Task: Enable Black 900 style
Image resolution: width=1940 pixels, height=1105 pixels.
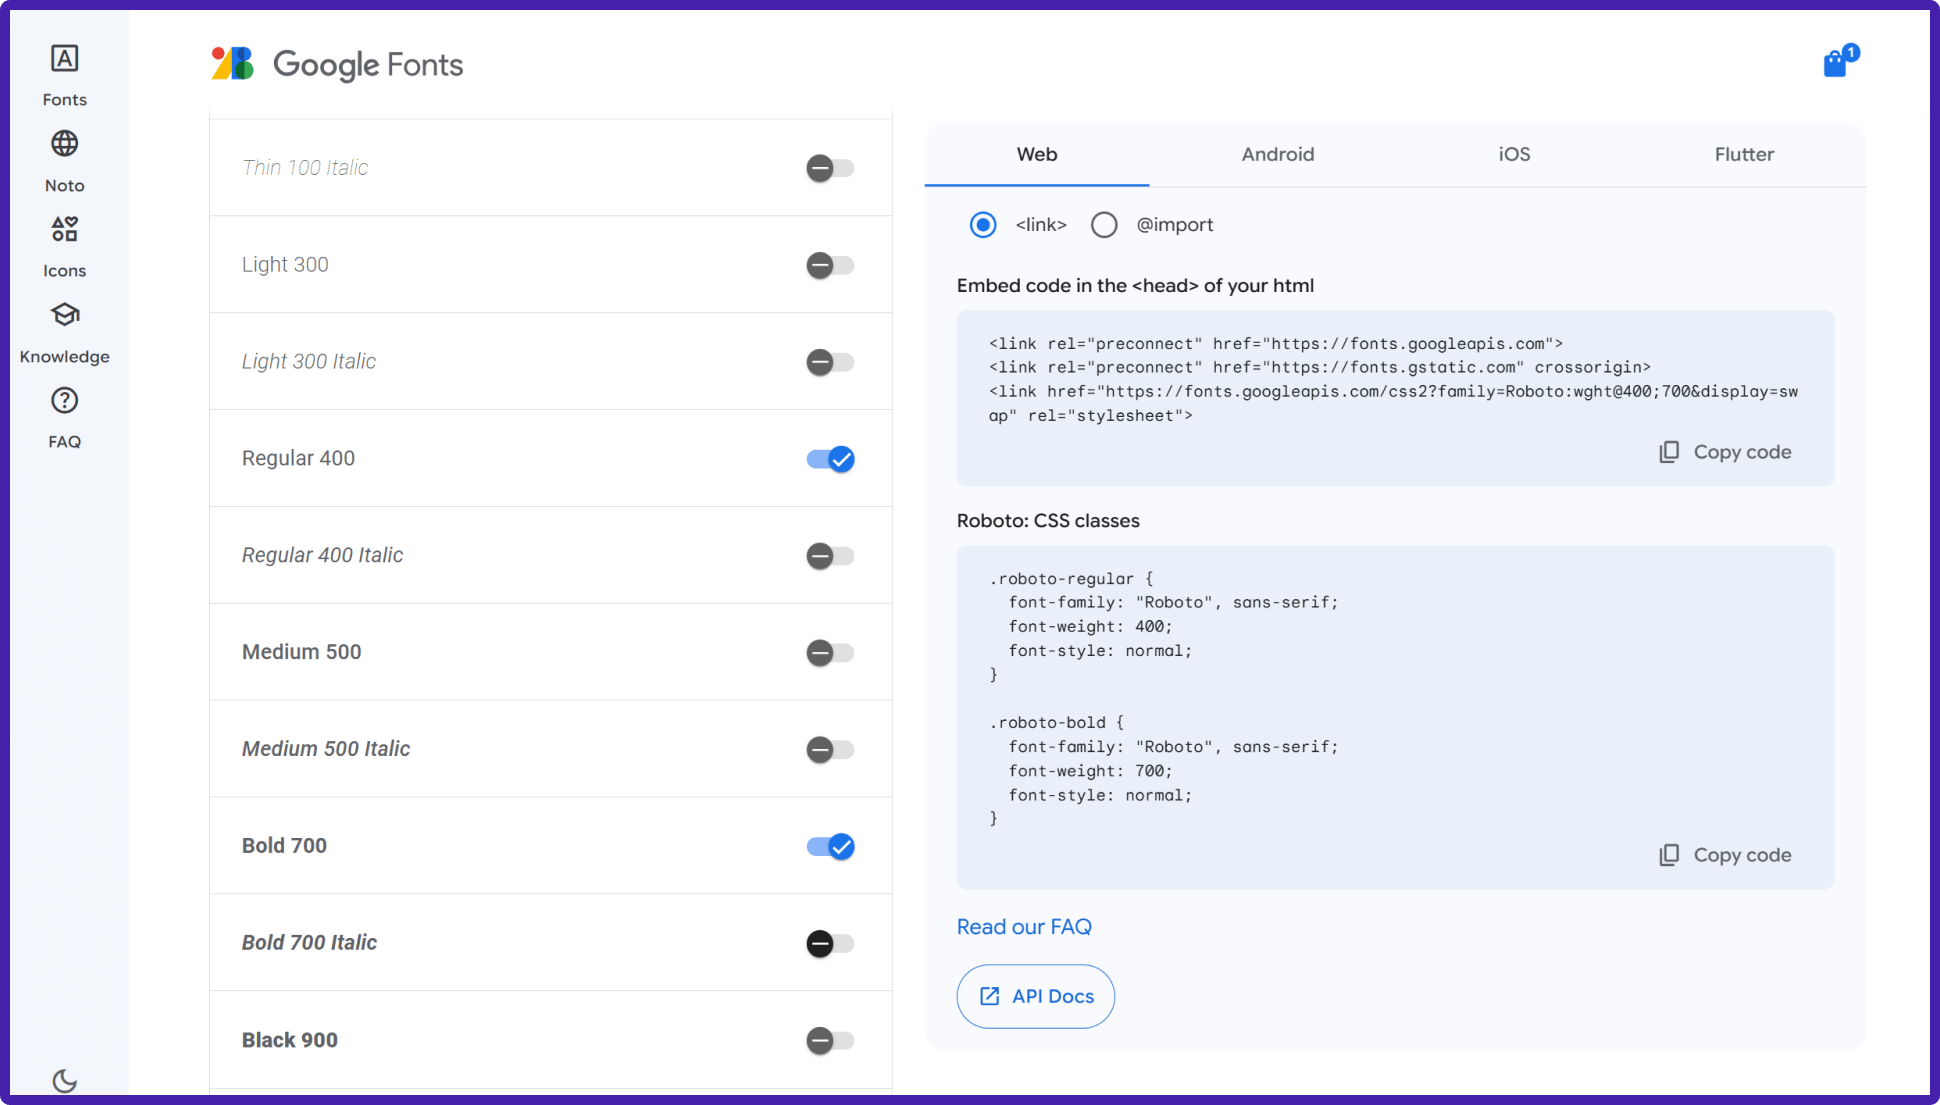Action: point(830,1040)
